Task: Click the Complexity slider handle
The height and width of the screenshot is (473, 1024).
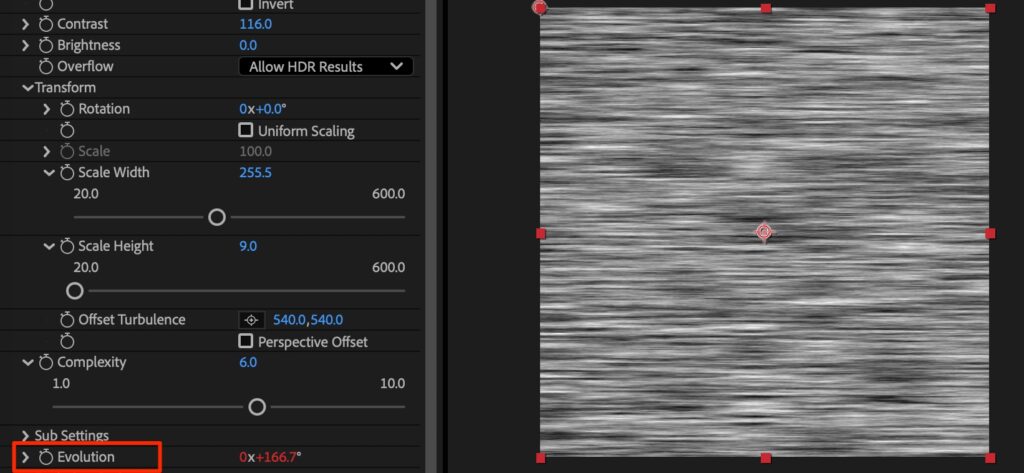Action: point(257,406)
